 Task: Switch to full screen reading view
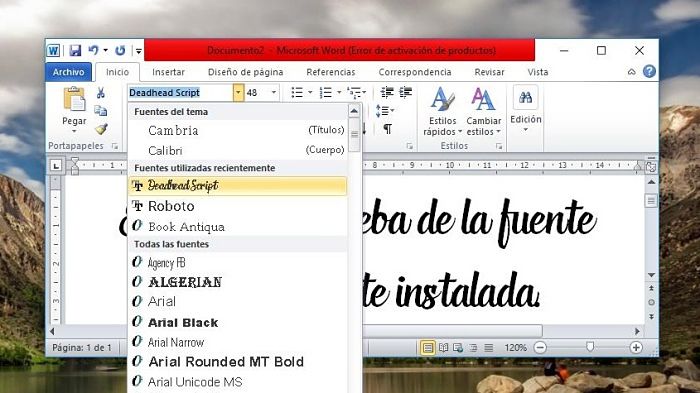[x=443, y=347]
